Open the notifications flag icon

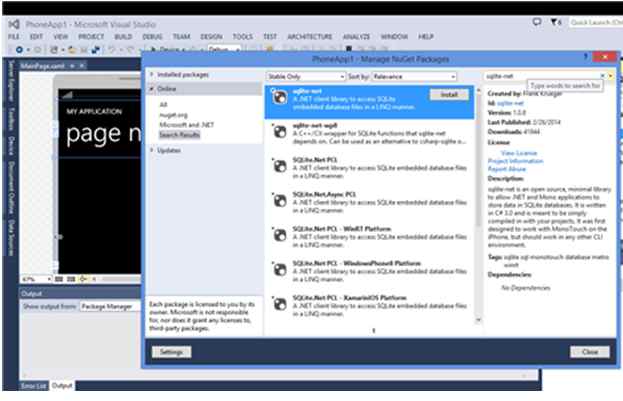point(555,22)
